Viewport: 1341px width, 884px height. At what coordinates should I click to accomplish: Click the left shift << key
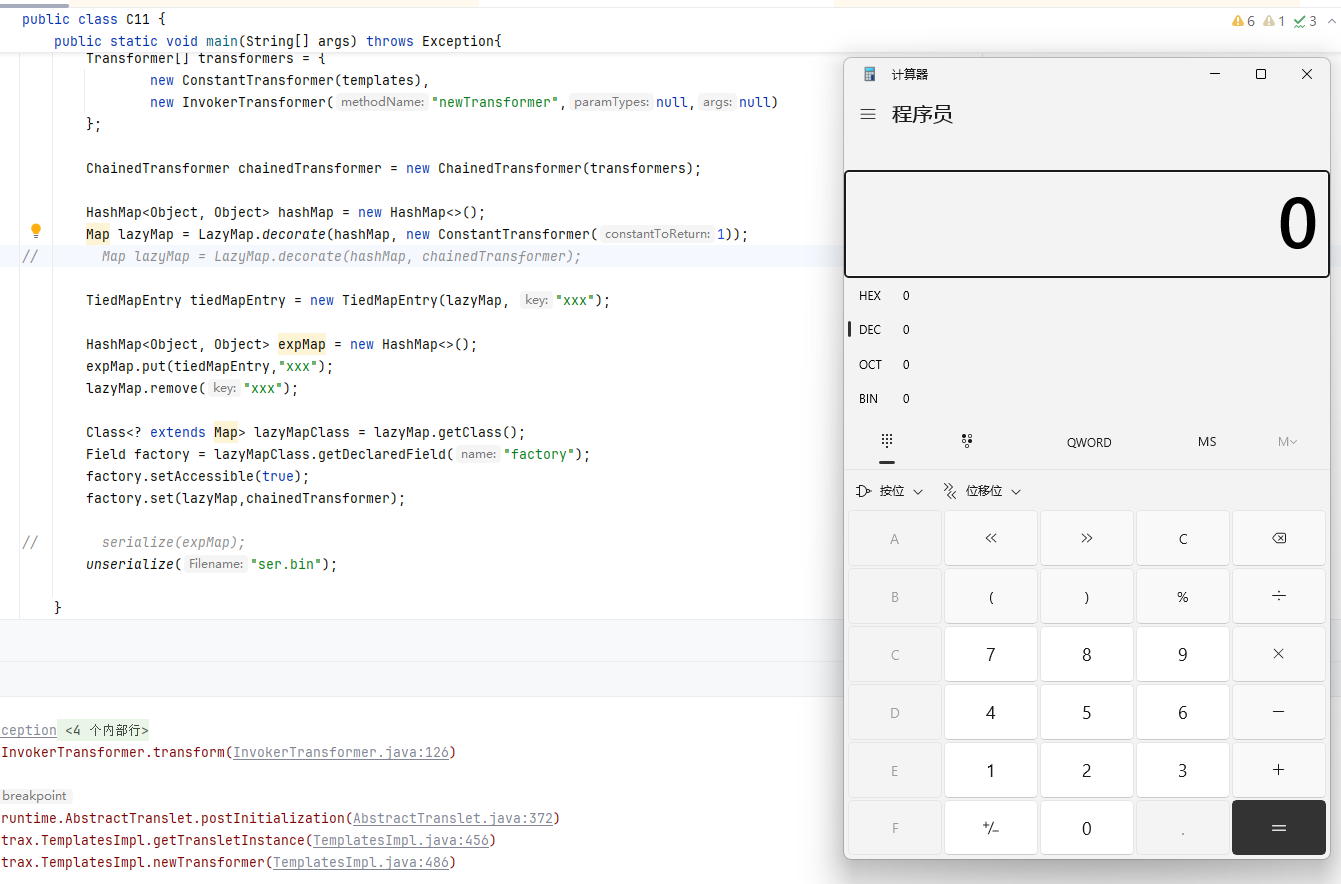click(x=991, y=539)
